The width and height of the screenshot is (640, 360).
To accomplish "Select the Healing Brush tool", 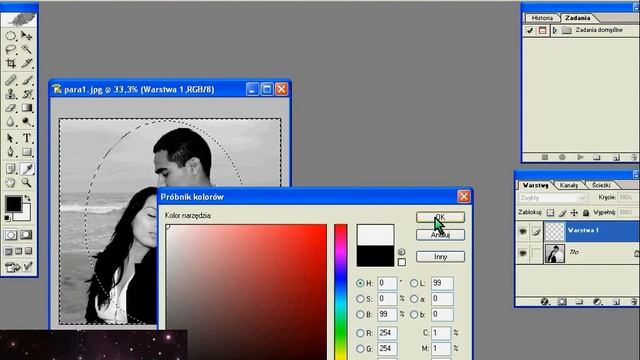I will (x=11, y=80).
